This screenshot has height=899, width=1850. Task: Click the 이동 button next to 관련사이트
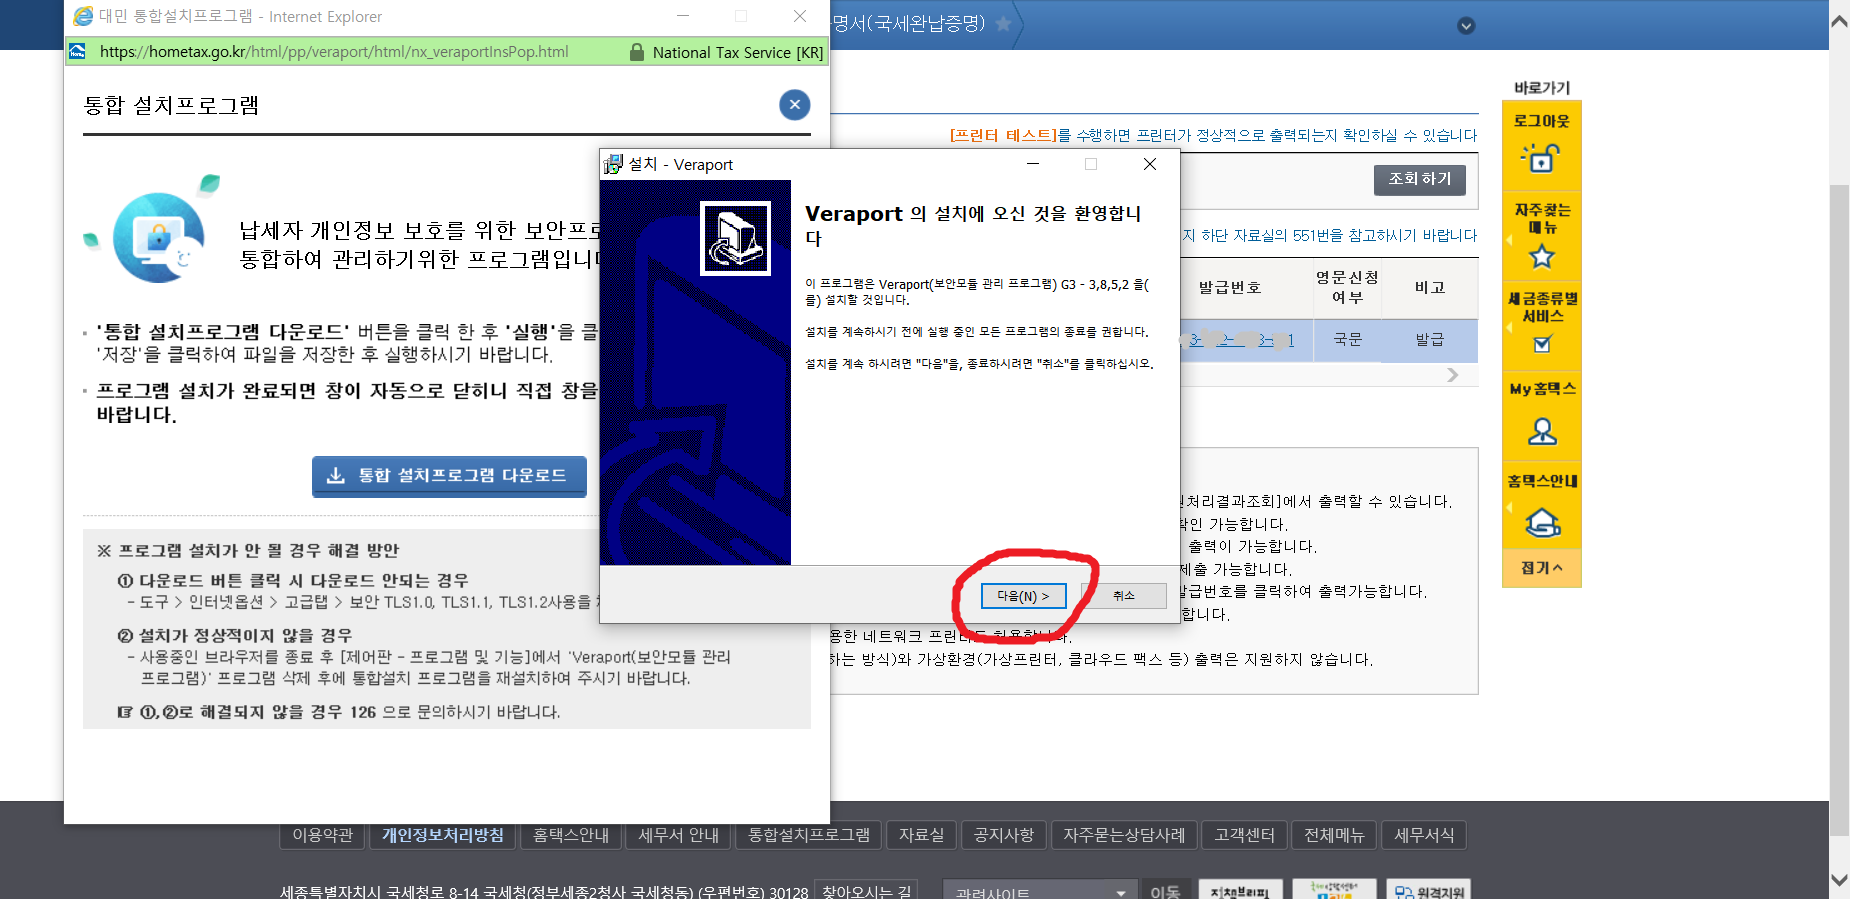click(1164, 891)
